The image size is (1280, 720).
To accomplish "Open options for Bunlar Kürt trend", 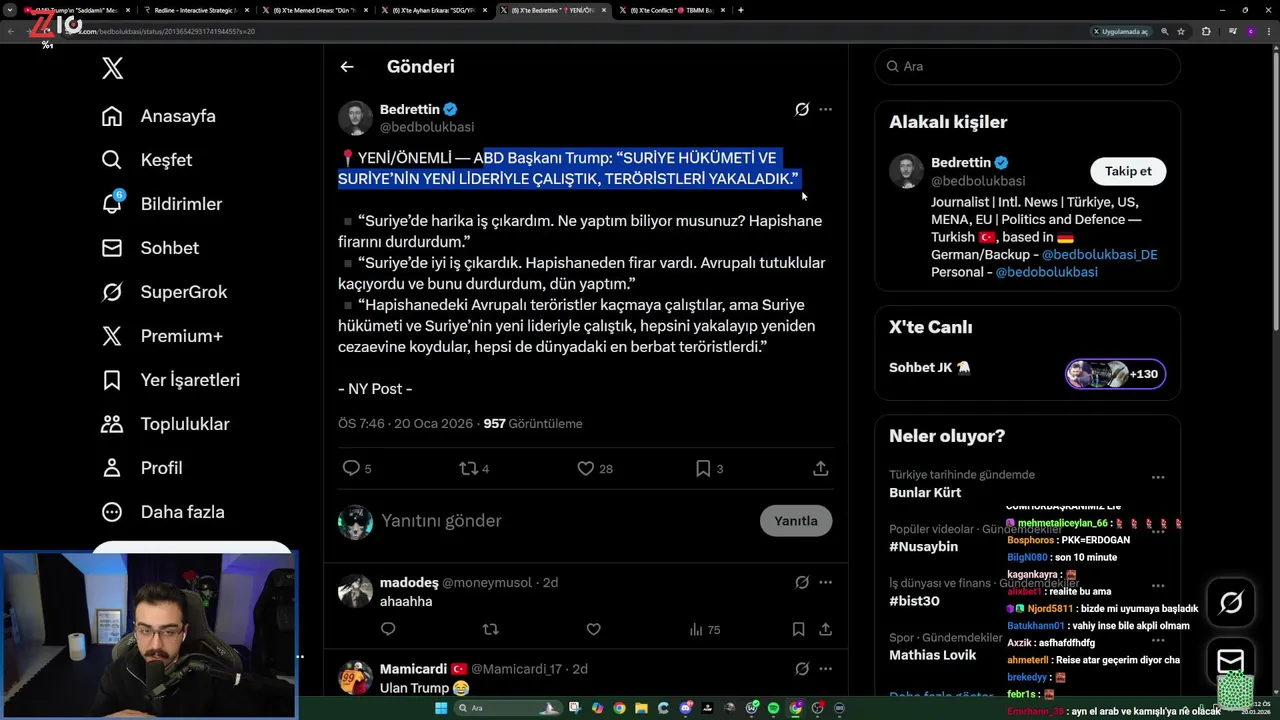I will click(1158, 478).
